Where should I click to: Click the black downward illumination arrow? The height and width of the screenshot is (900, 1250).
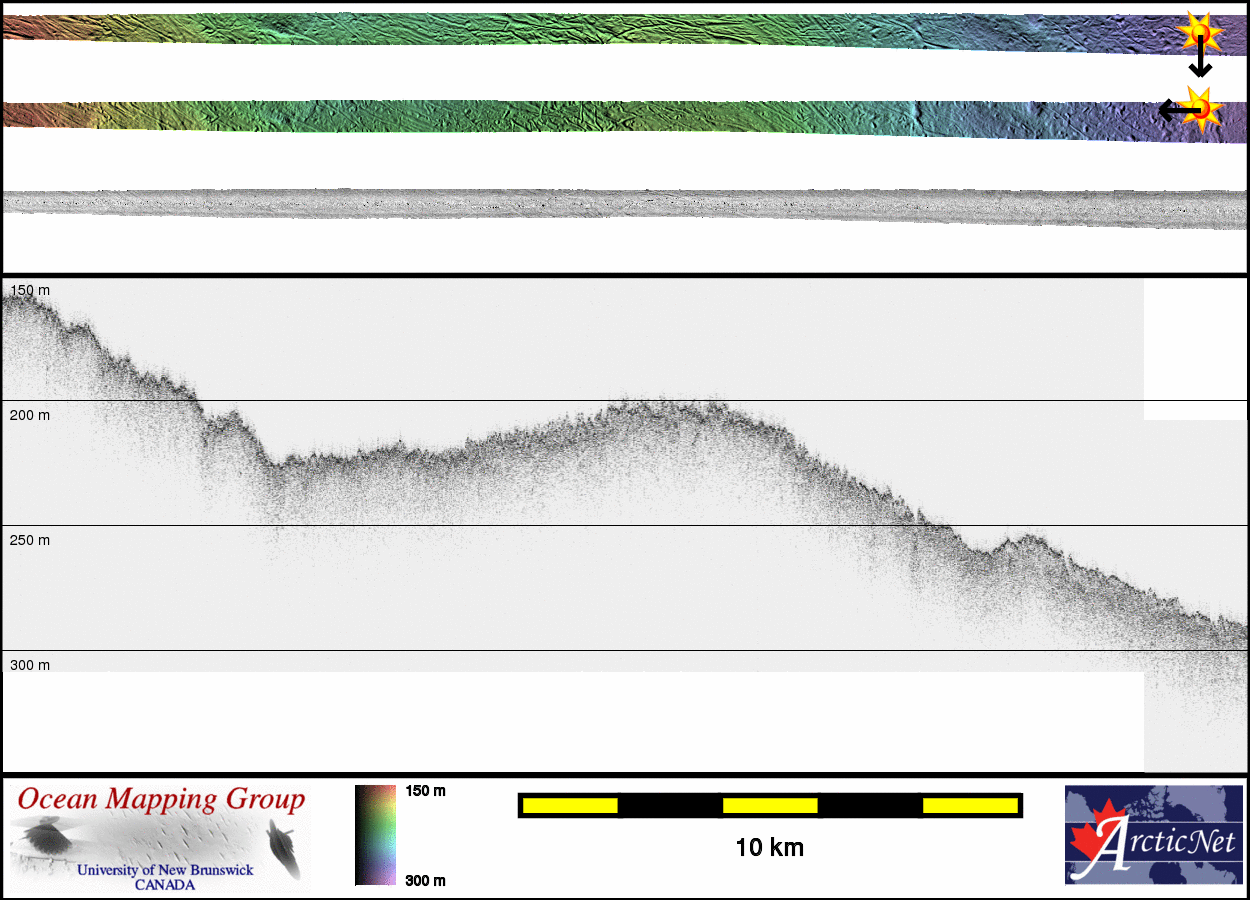(1200, 64)
